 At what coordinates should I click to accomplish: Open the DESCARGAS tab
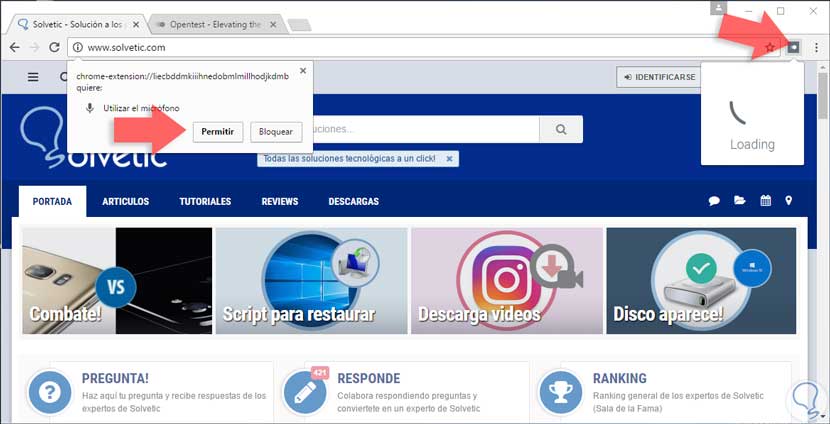pos(354,202)
